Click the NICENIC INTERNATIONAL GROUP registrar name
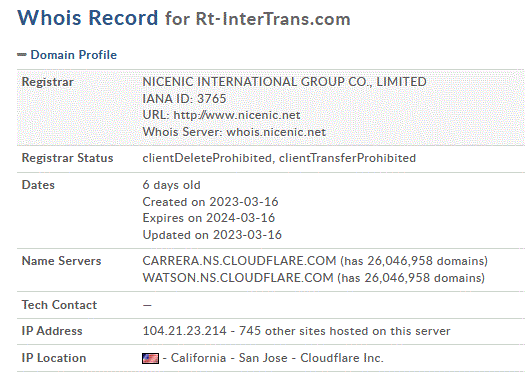Screen dimensions: 526x374 click(284, 82)
